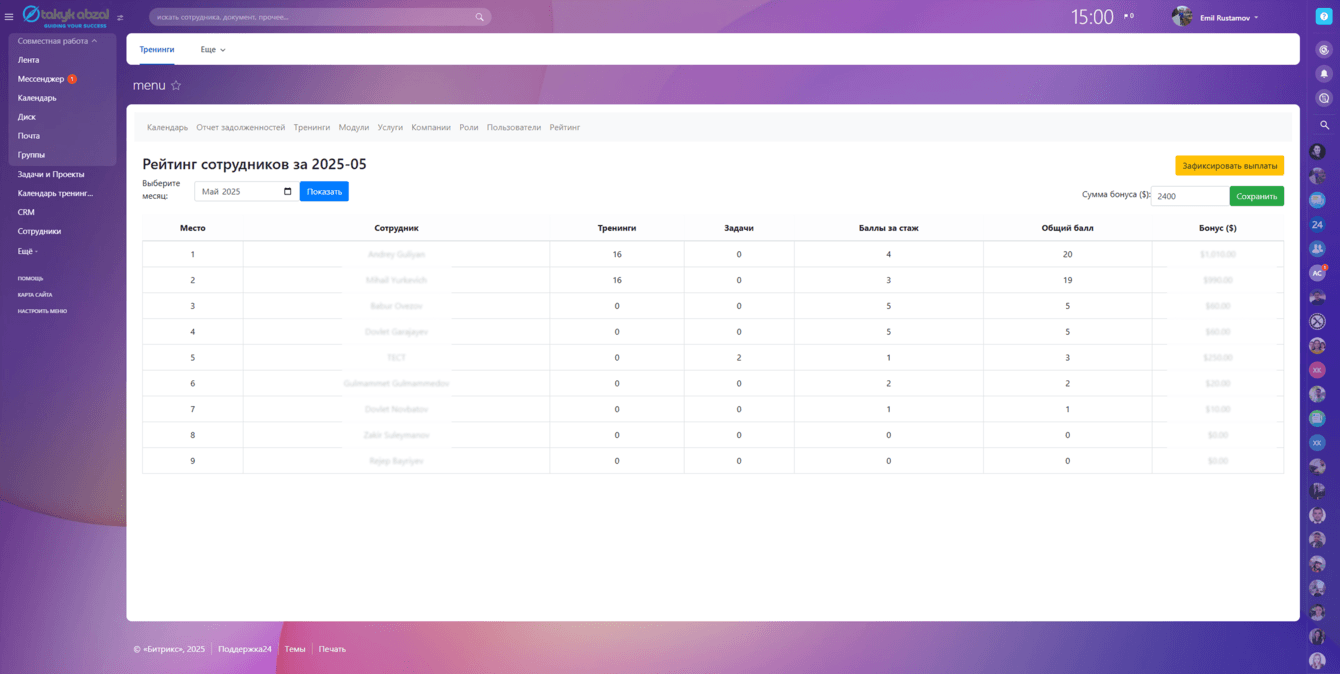Click the flag counter icon beside clock
The height and width of the screenshot is (674, 1340).
(x=1129, y=16)
